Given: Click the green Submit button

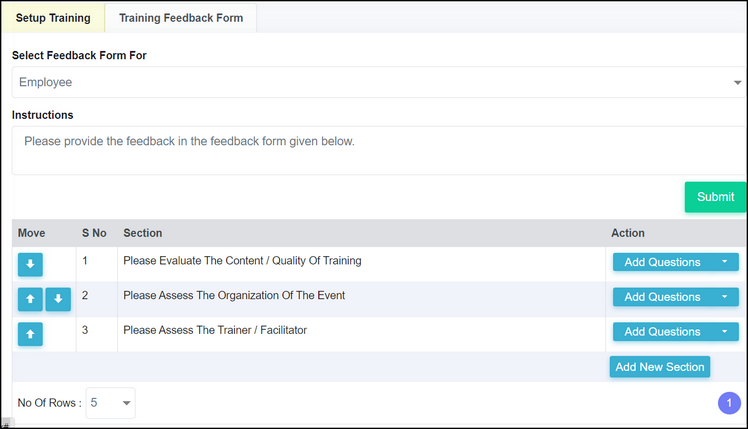Looking at the screenshot, I should (x=716, y=197).
